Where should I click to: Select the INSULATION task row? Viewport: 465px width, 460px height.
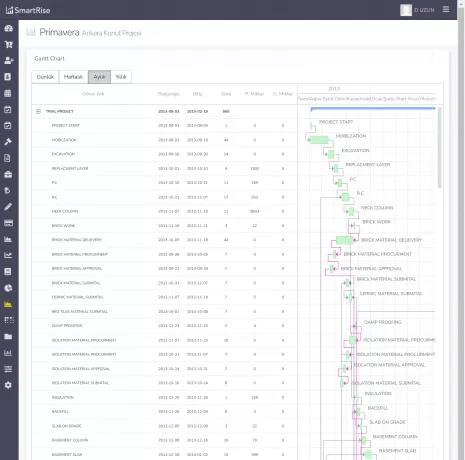point(165,397)
